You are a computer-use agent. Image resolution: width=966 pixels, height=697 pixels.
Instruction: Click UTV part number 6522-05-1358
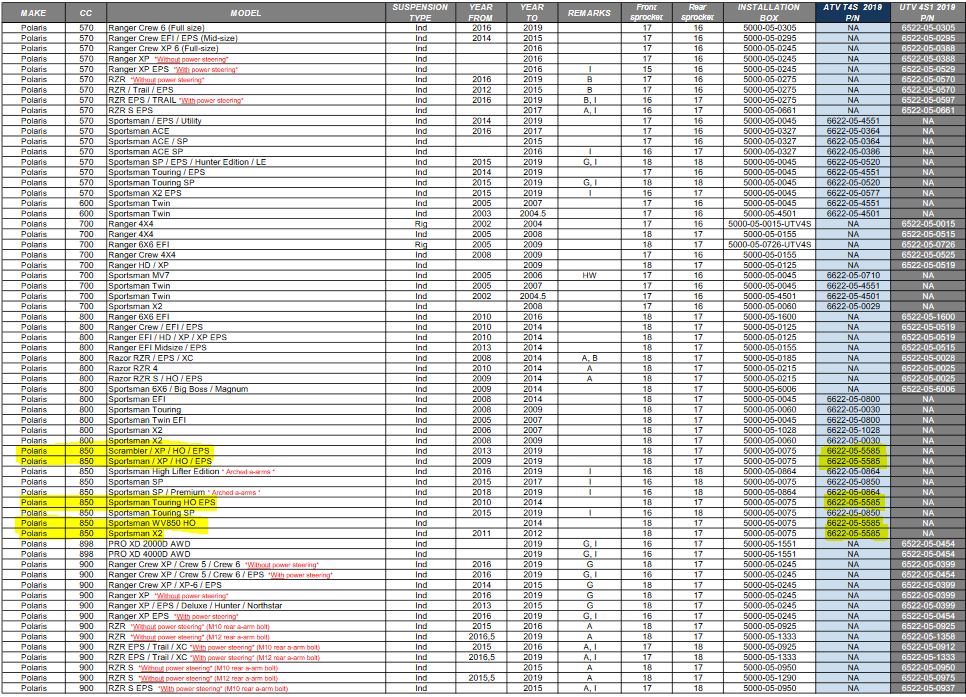click(927, 637)
